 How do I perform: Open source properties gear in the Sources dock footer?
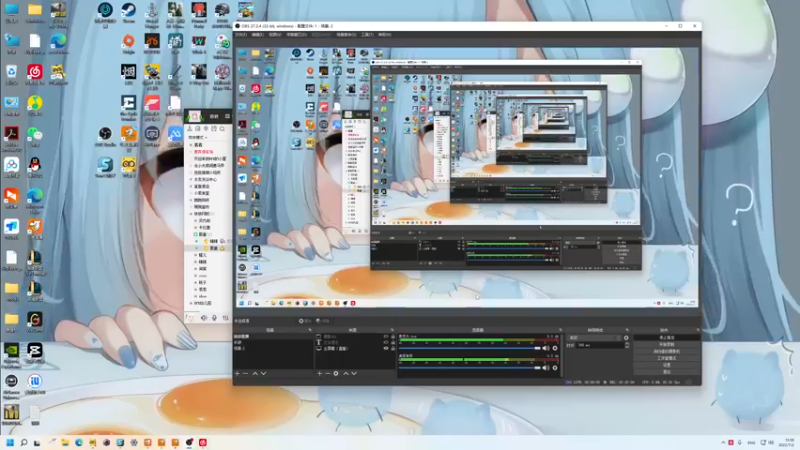pyautogui.click(x=336, y=373)
